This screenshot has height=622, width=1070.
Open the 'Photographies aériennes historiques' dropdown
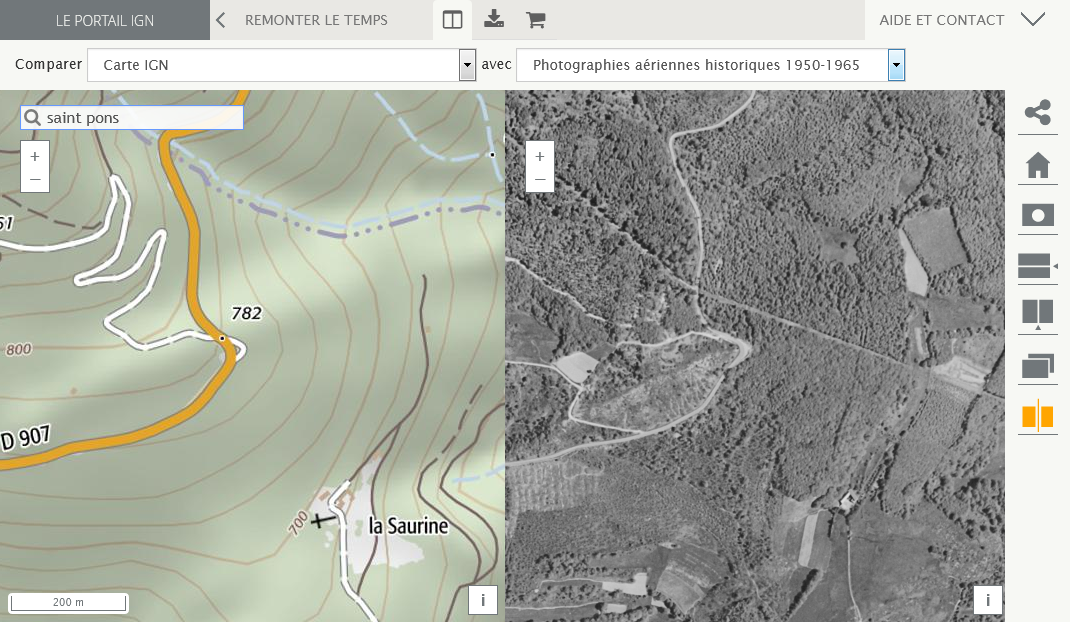pos(896,66)
